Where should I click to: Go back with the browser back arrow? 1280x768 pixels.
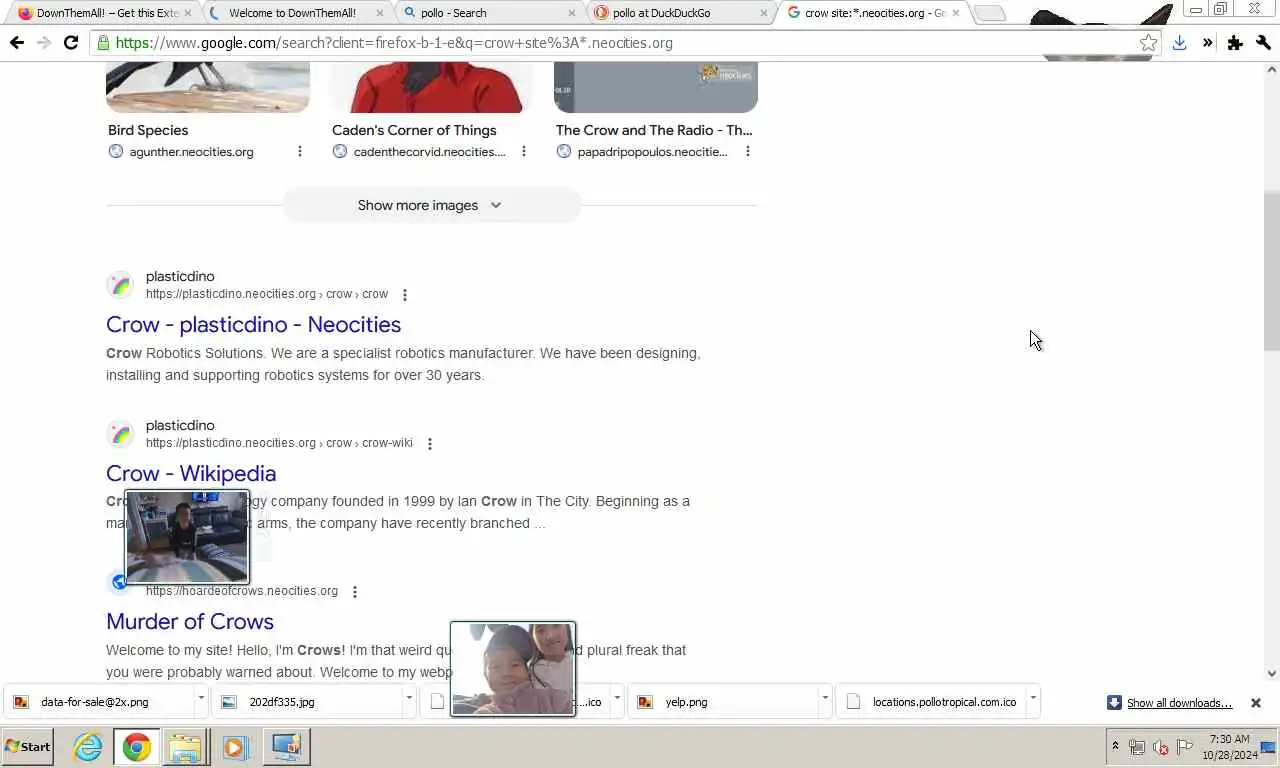16,43
